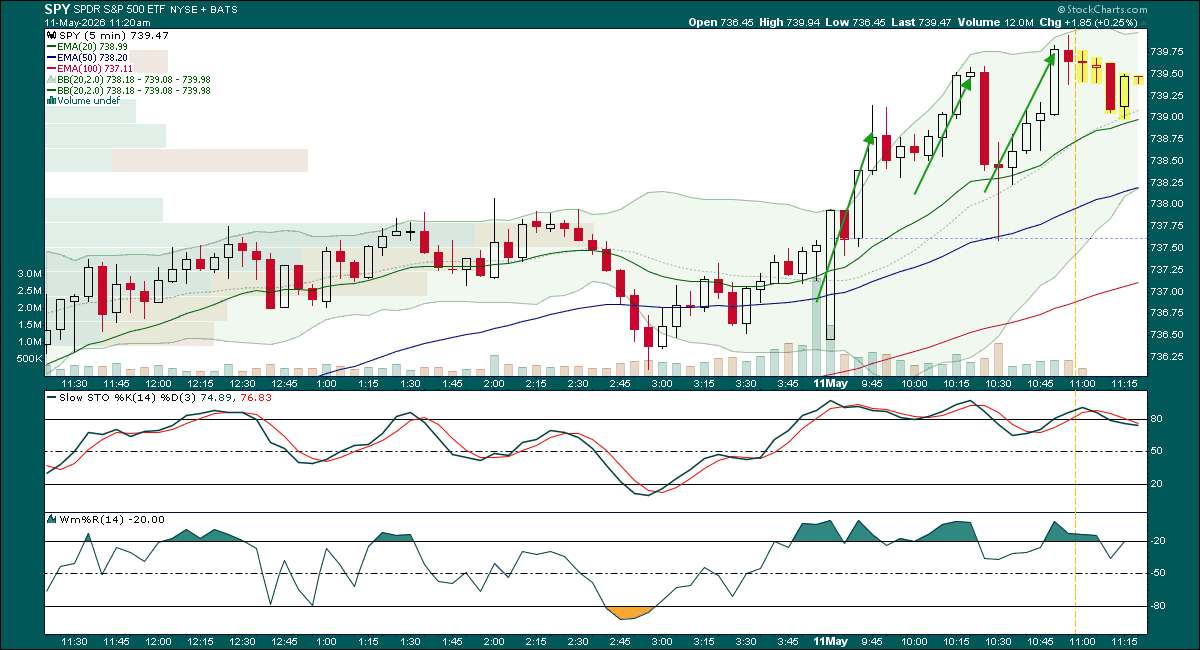Click the -80 level on Williams %R axis

(x=1160, y=606)
